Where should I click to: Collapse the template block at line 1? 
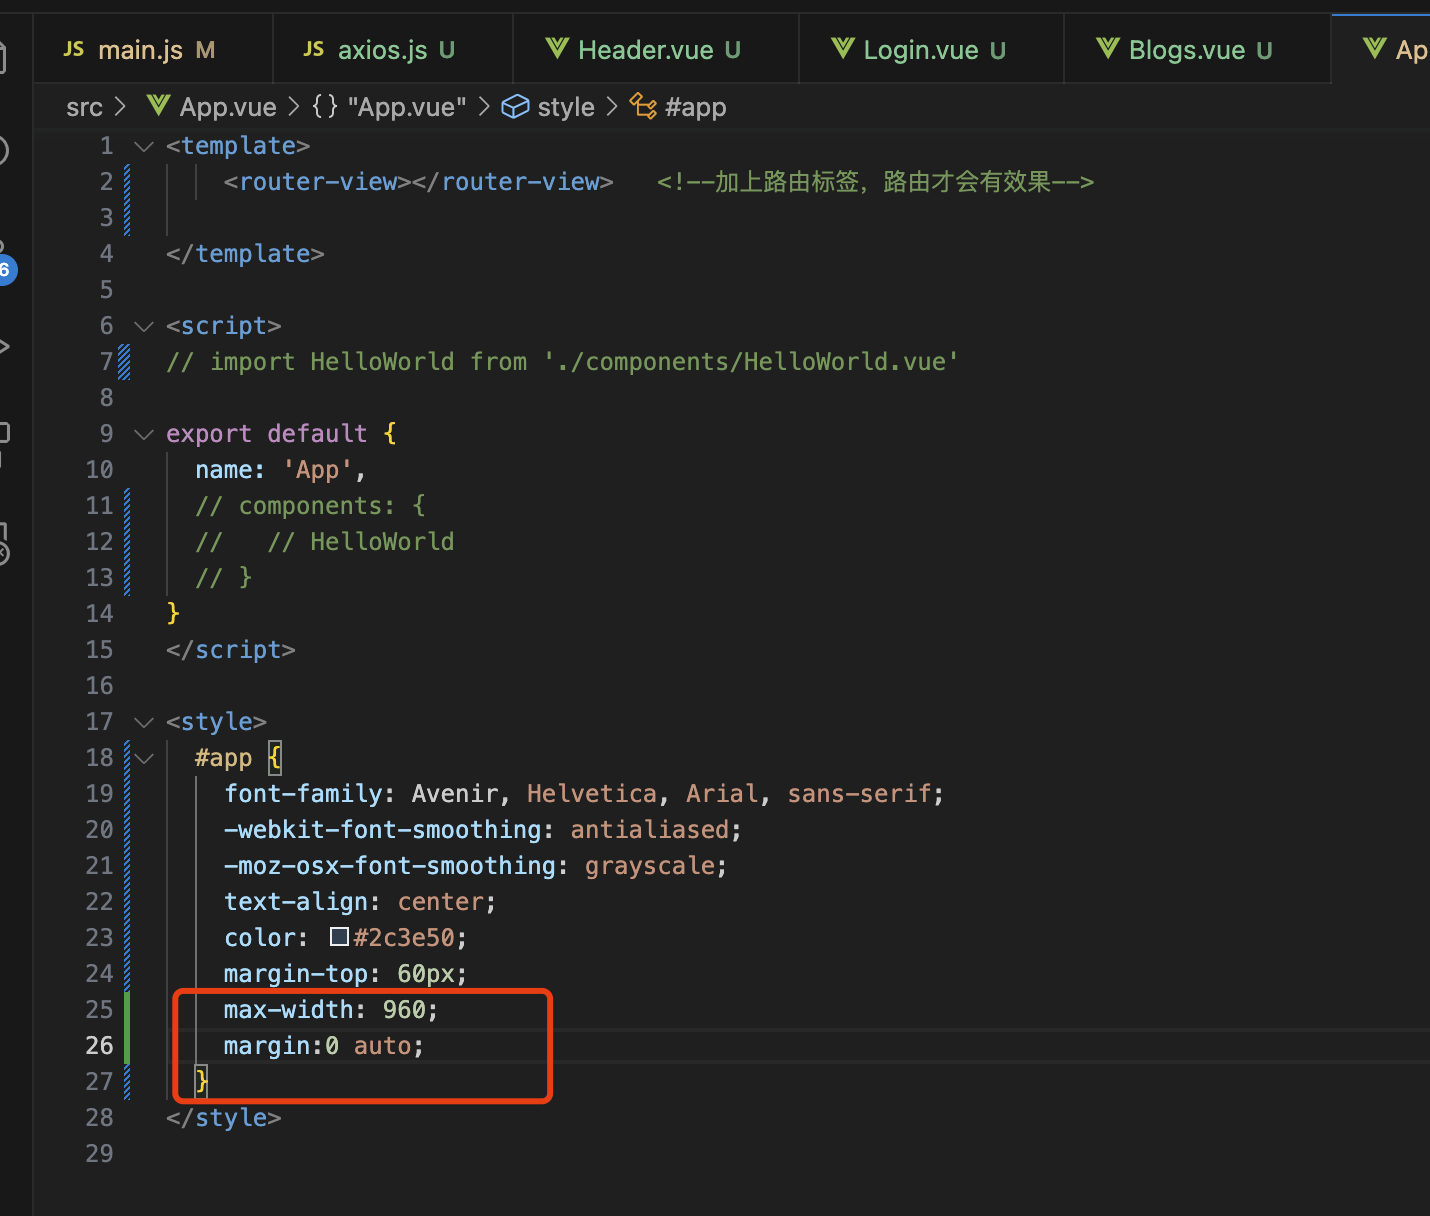(x=144, y=146)
